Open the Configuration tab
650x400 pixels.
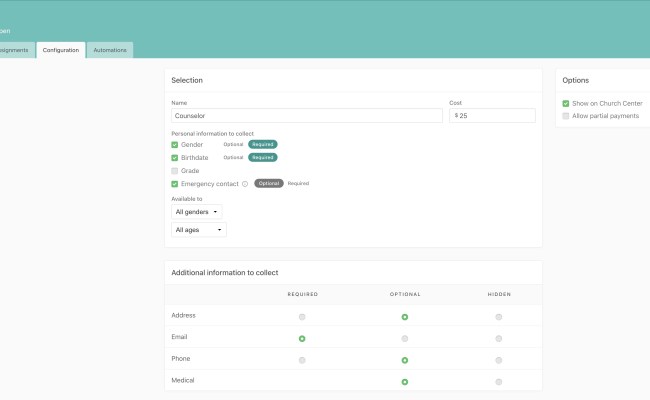click(61, 50)
